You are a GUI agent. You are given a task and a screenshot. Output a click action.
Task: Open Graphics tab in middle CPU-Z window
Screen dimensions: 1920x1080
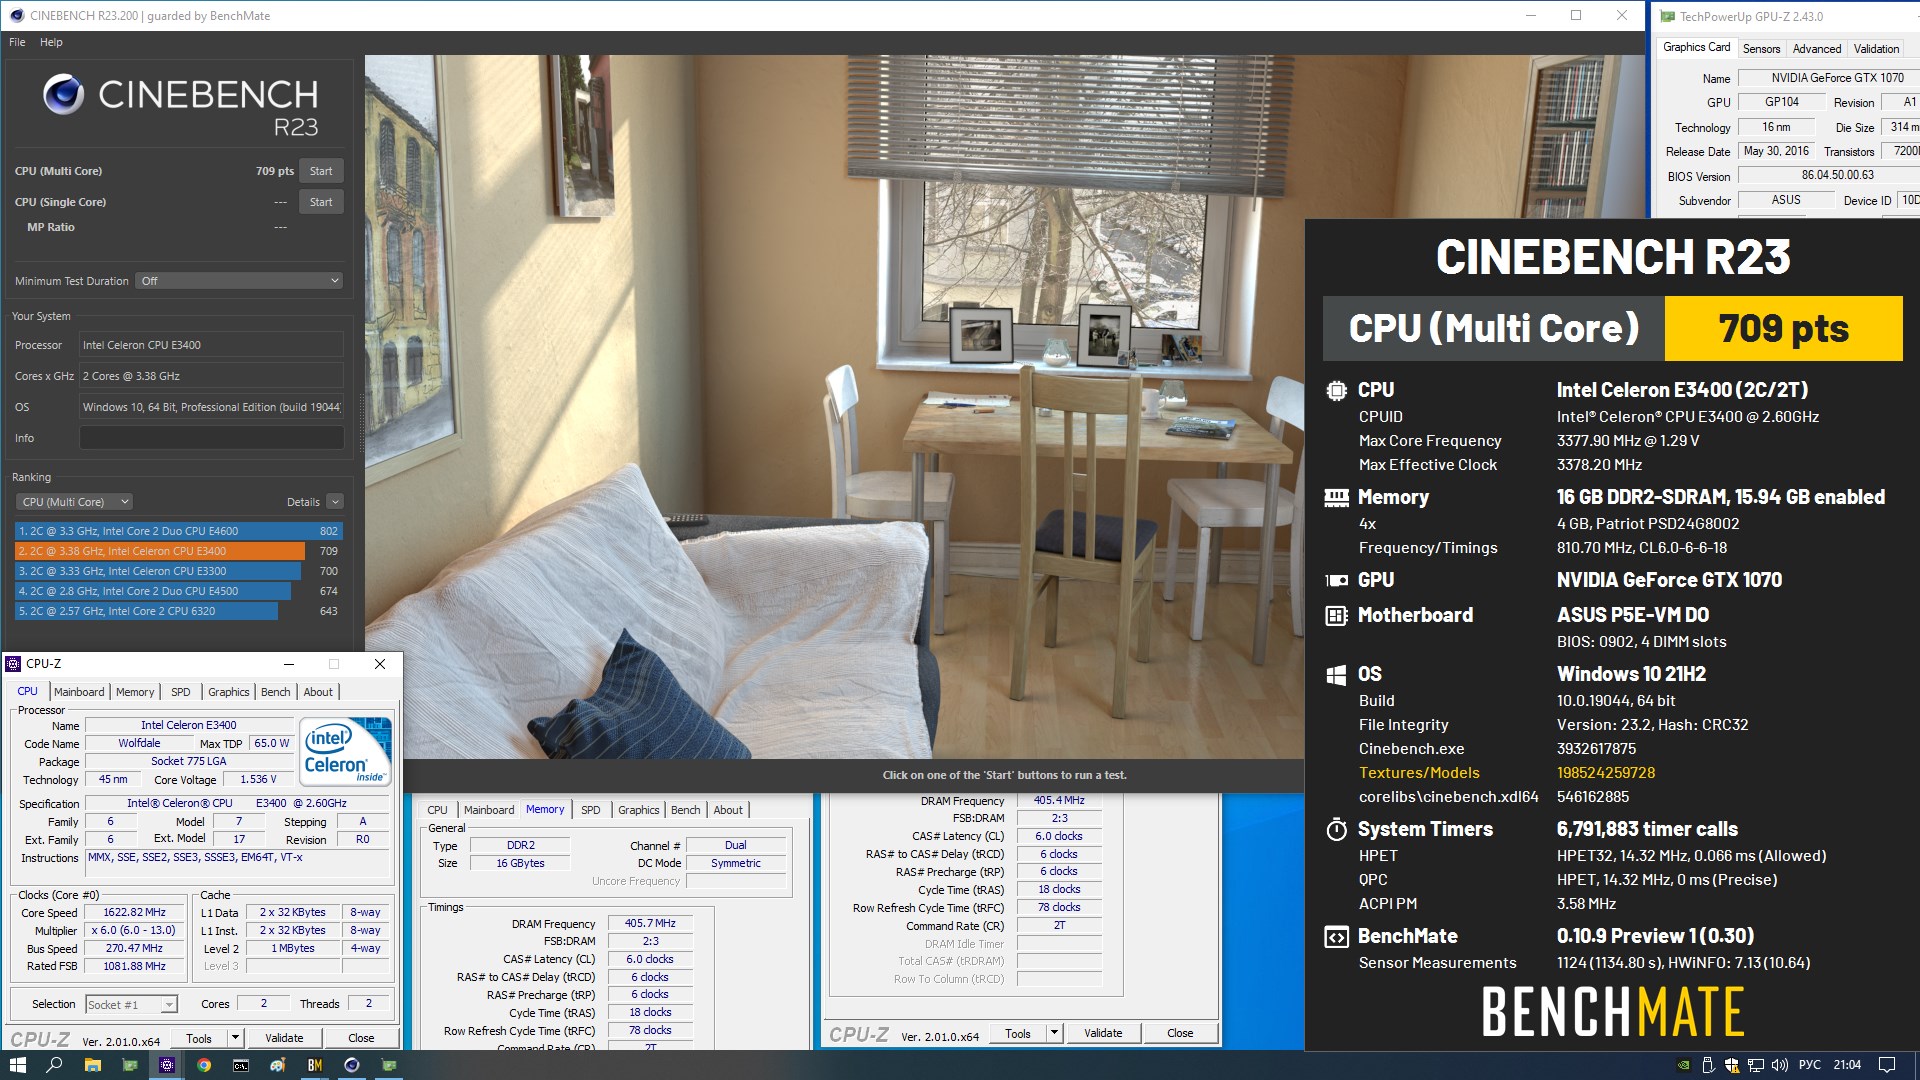(638, 810)
